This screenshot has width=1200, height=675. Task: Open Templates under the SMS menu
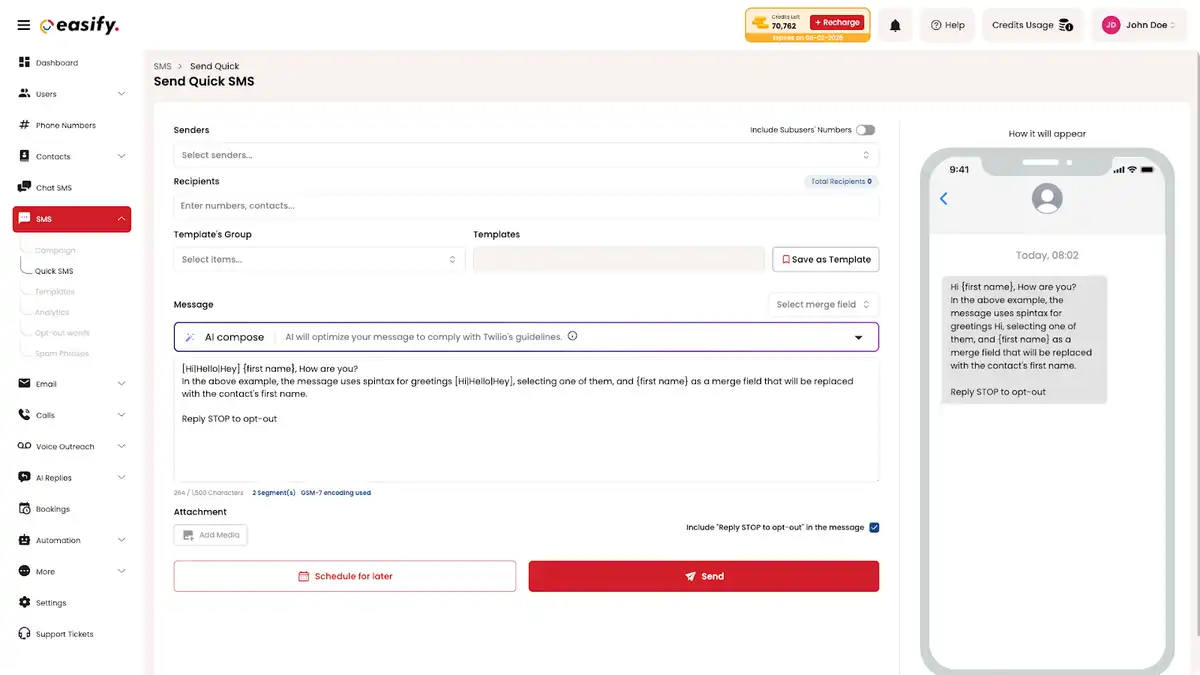point(56,291)
